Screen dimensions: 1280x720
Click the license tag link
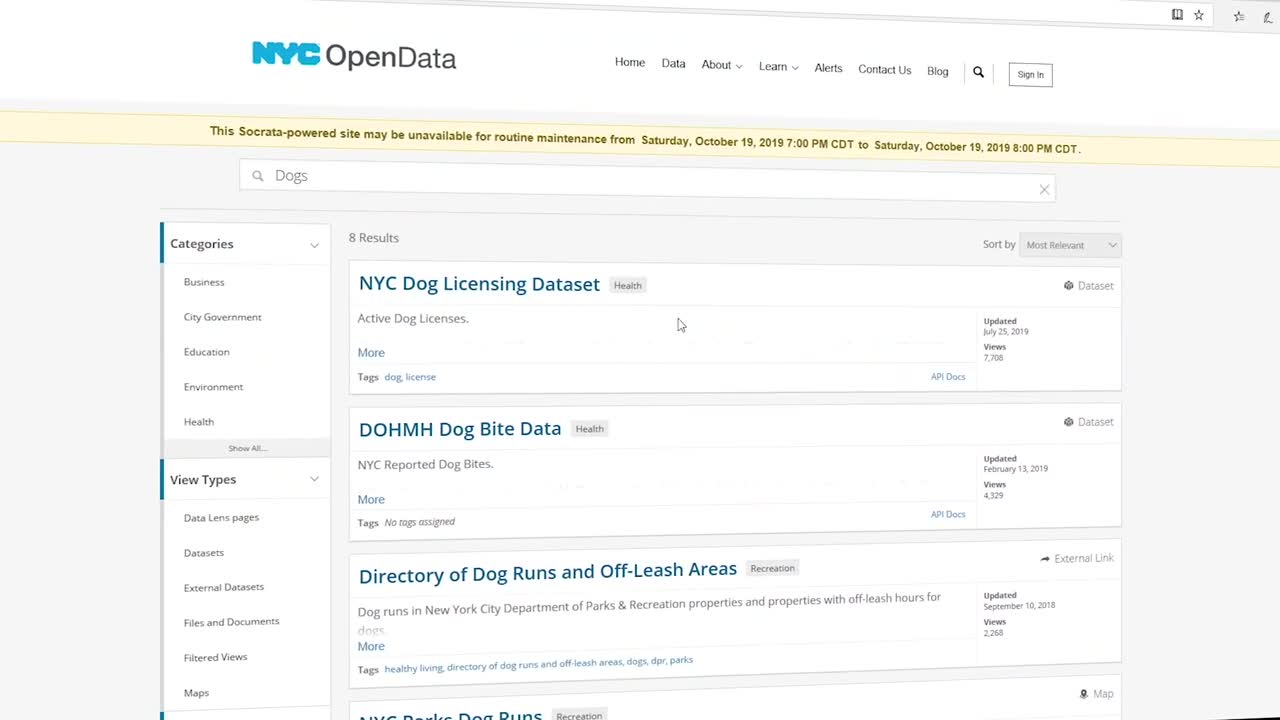420,377
